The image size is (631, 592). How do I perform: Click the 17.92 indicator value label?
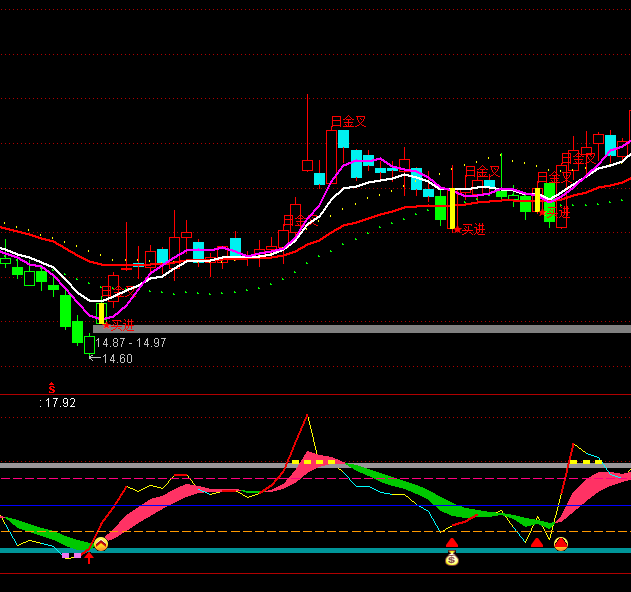tap(58, 403)
